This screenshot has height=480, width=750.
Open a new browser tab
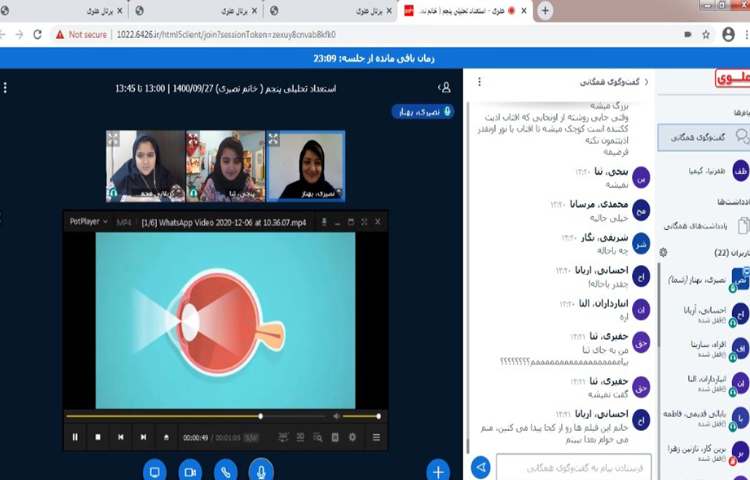pyautogui.click(x=545, y=11)
